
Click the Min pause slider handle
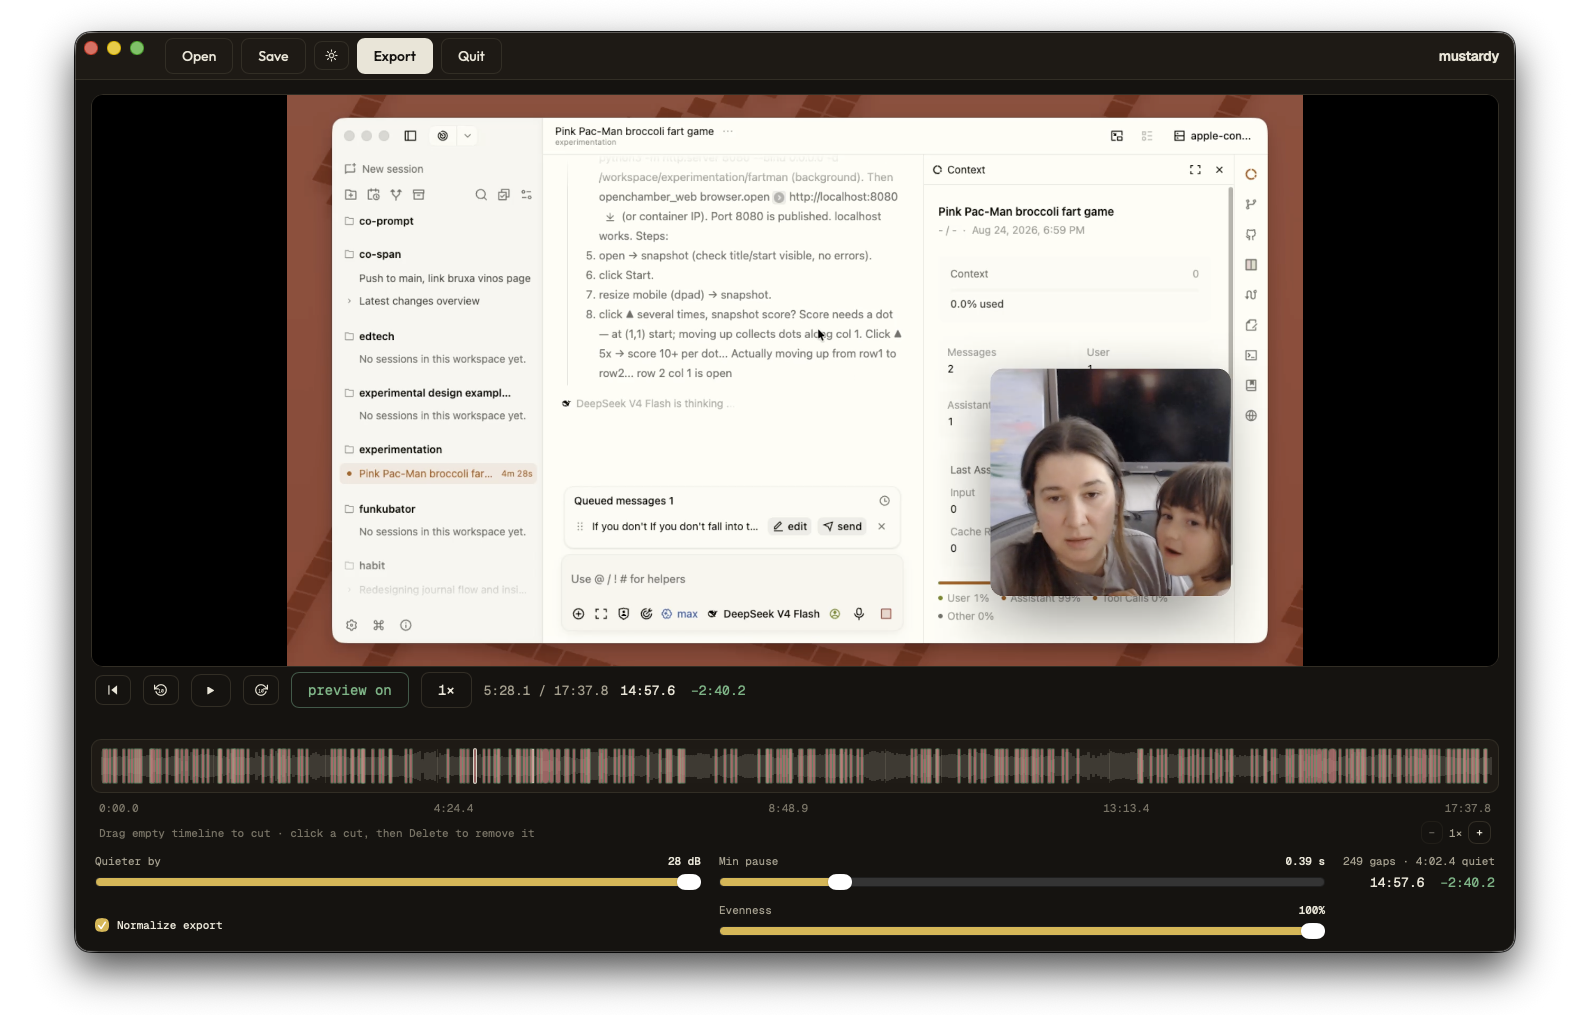tap(840, 882)
